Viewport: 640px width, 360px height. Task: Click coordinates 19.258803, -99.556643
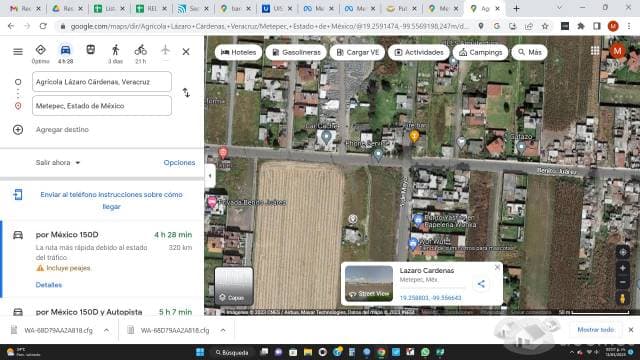click(430, 298)
